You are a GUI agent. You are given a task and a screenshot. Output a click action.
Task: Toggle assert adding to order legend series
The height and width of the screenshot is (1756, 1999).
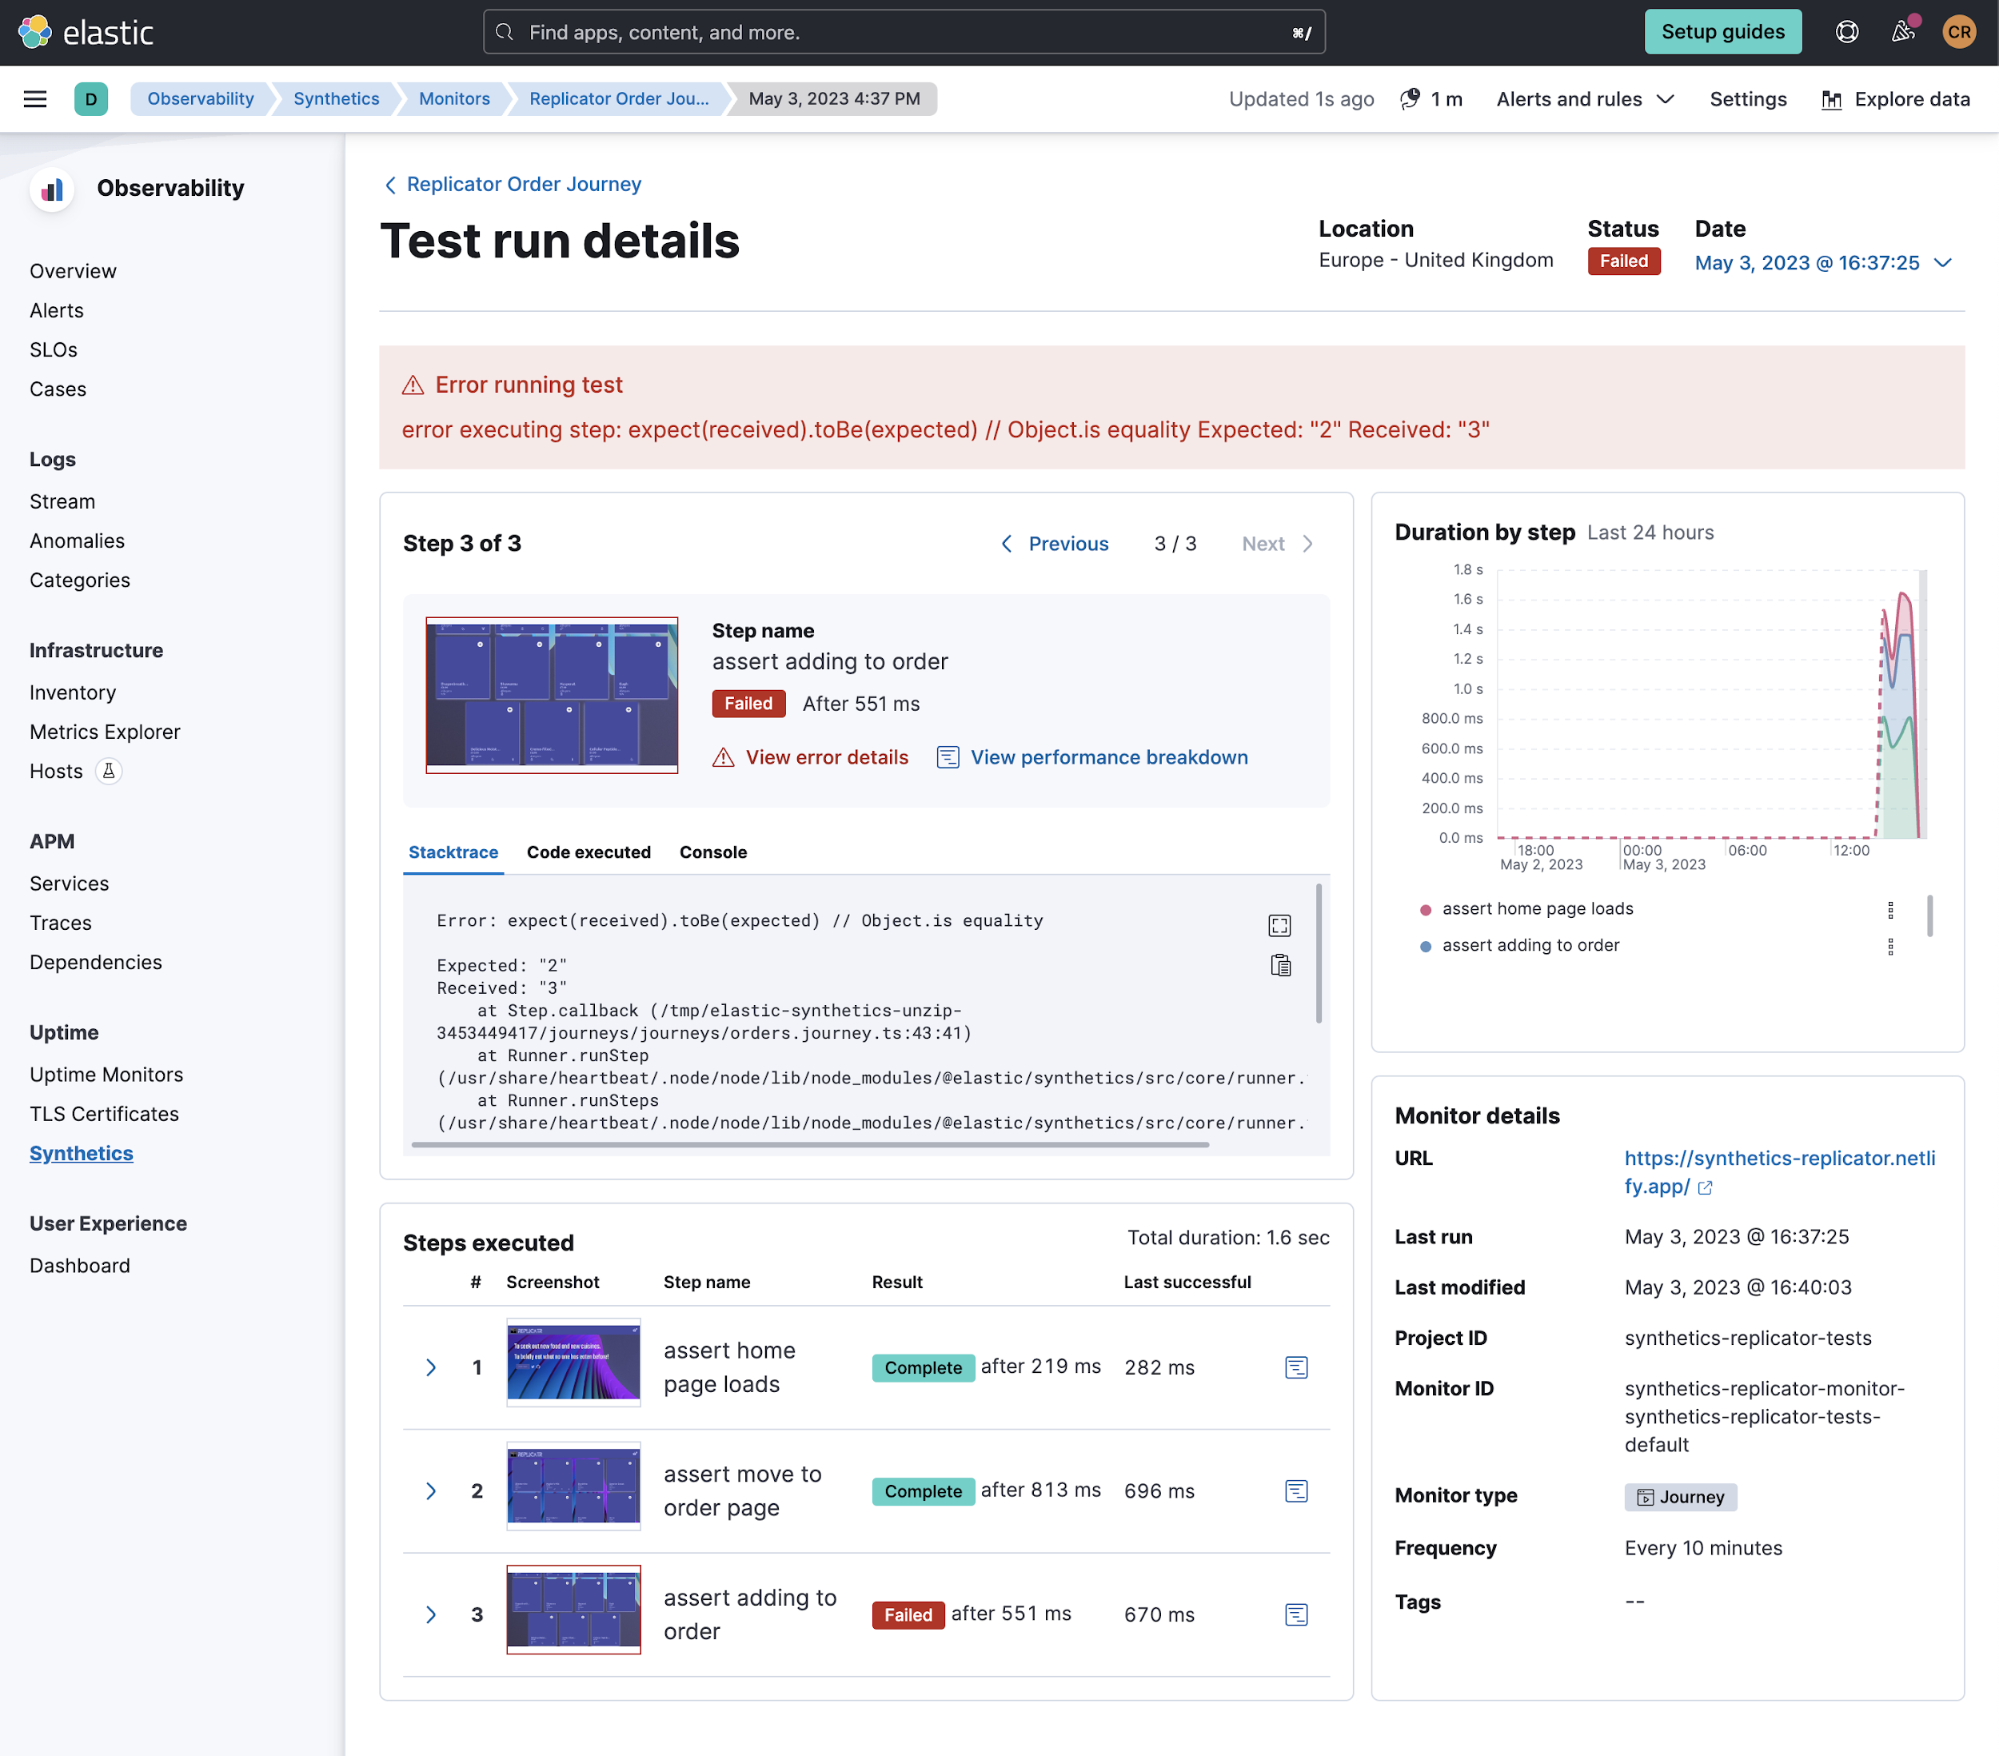click(x=1530, y=946)
